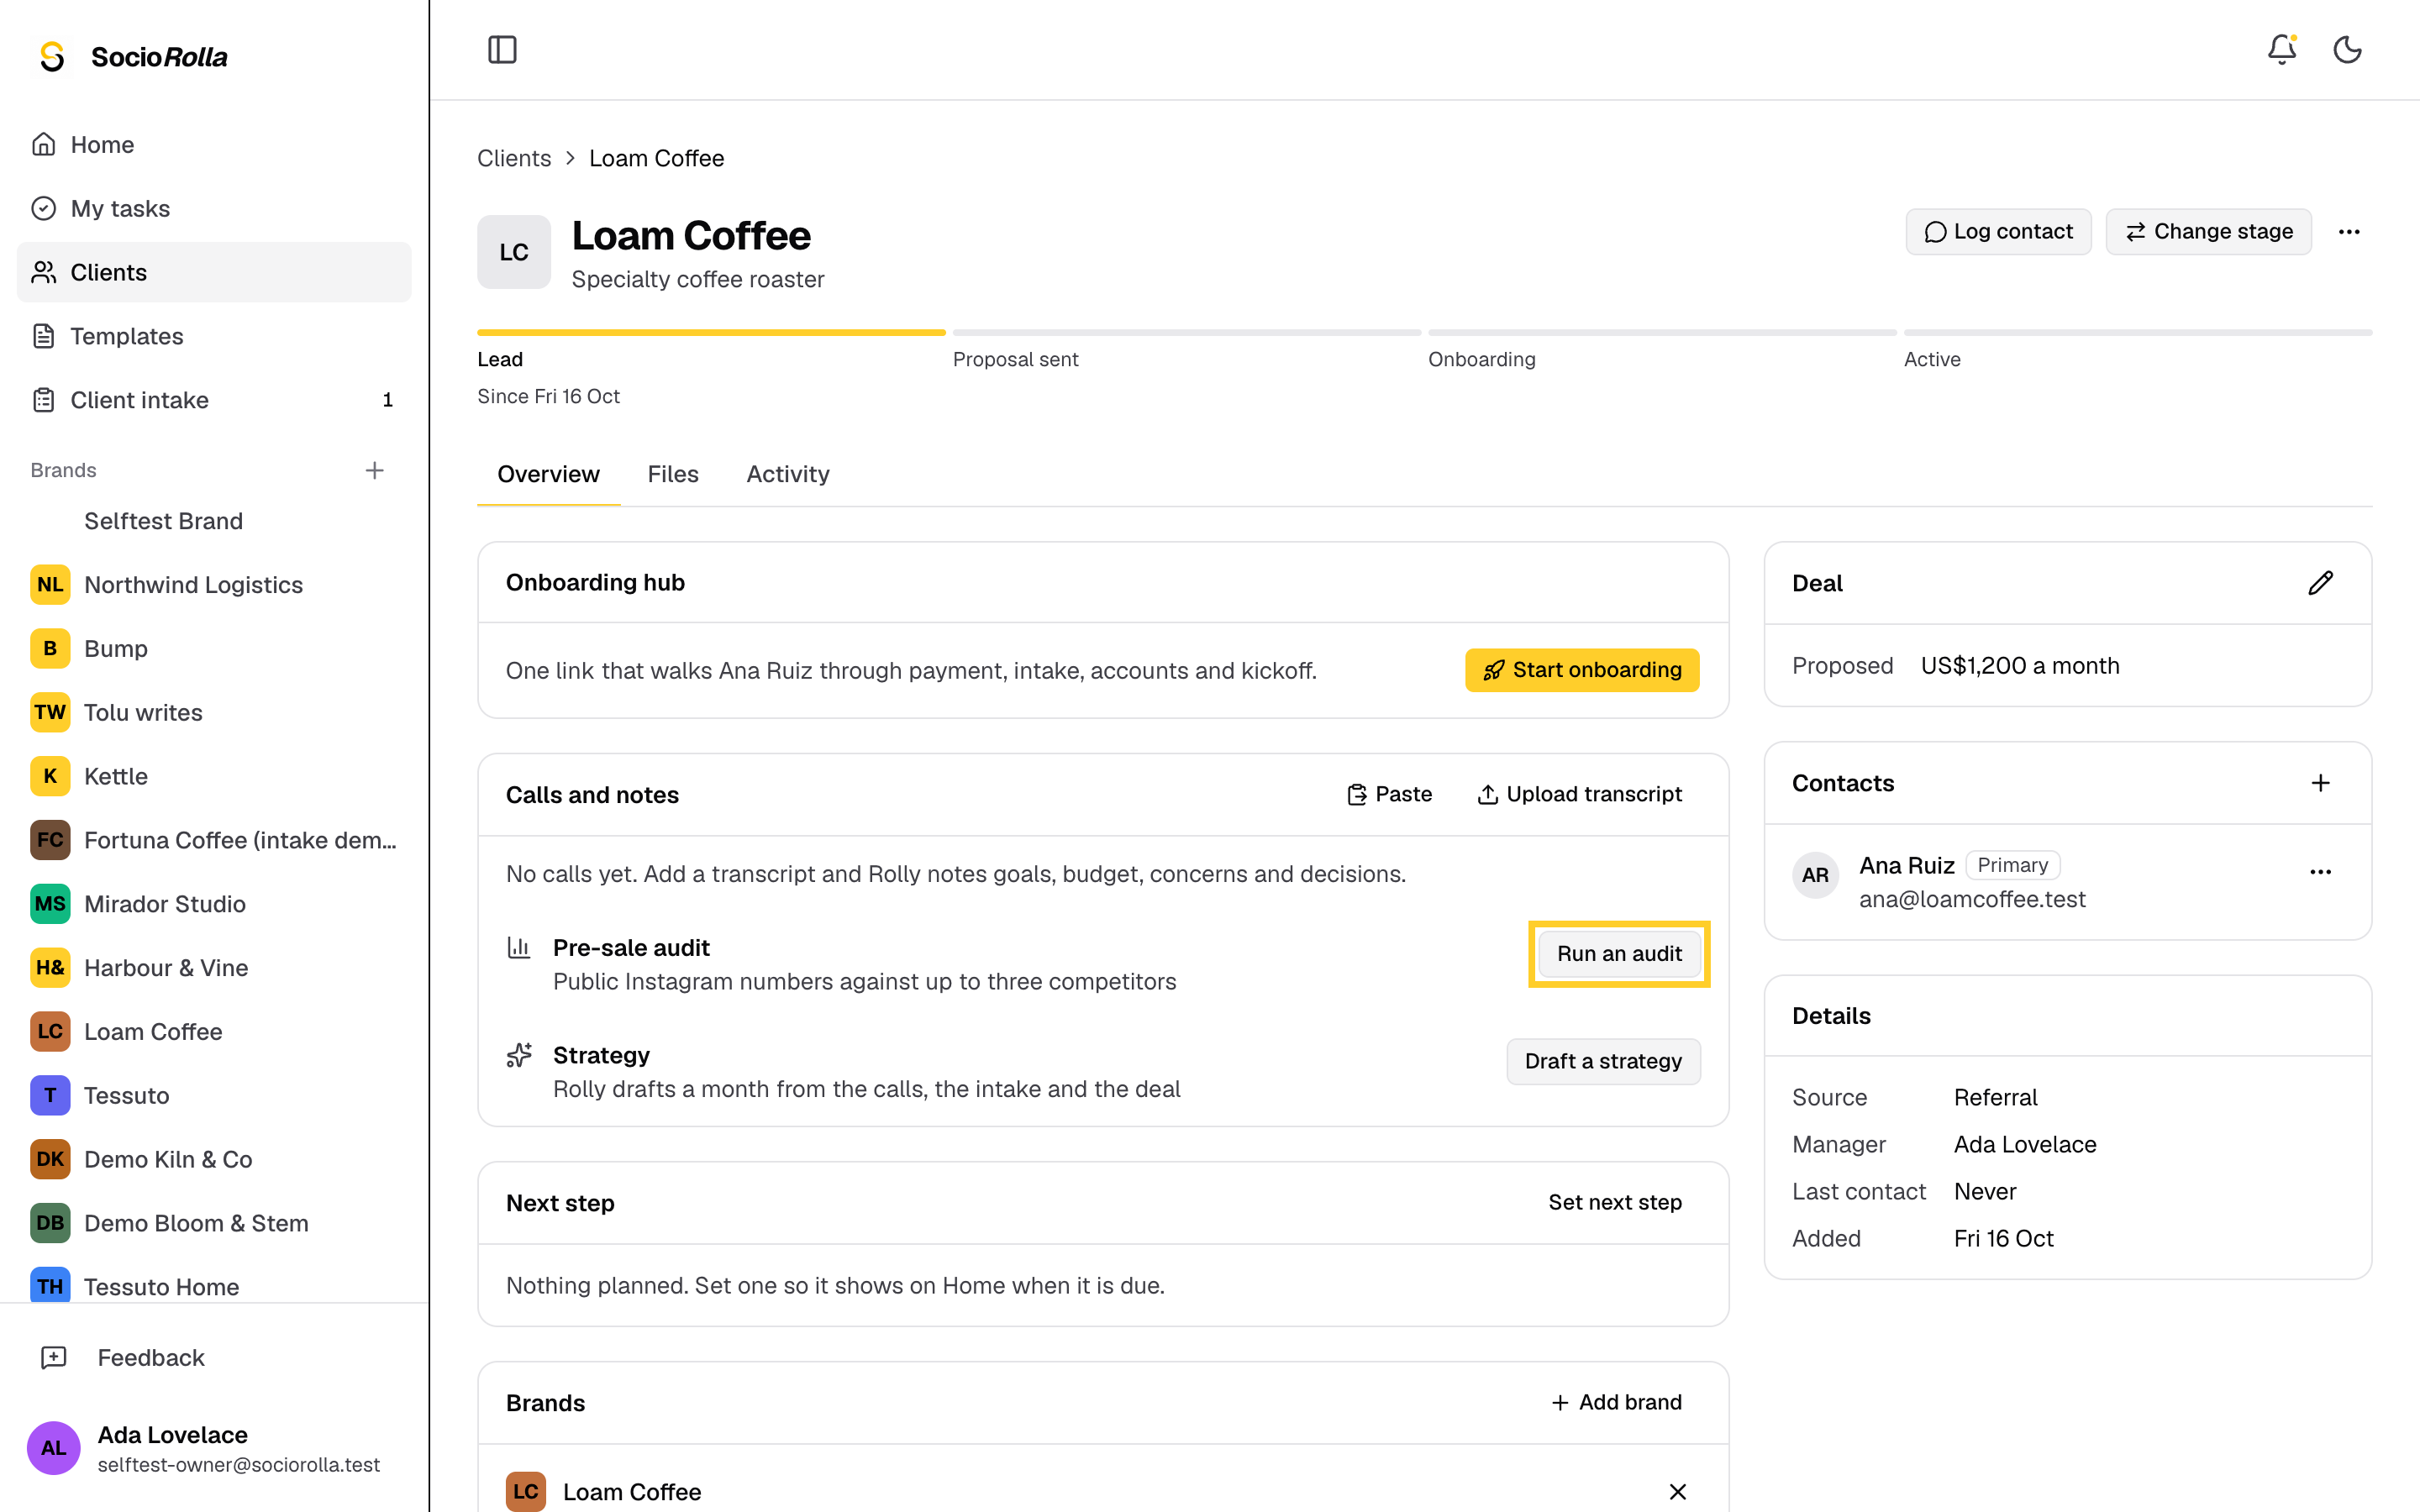Click the Referral source value
Screen dimensions: 2420x1512
pyautogui.click(x=1995, y=1097)
